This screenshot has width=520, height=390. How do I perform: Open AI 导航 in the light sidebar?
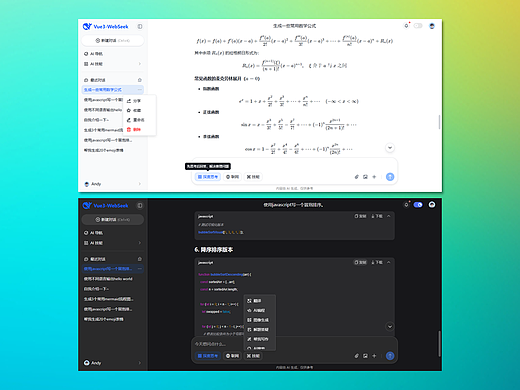pos(113,54)
